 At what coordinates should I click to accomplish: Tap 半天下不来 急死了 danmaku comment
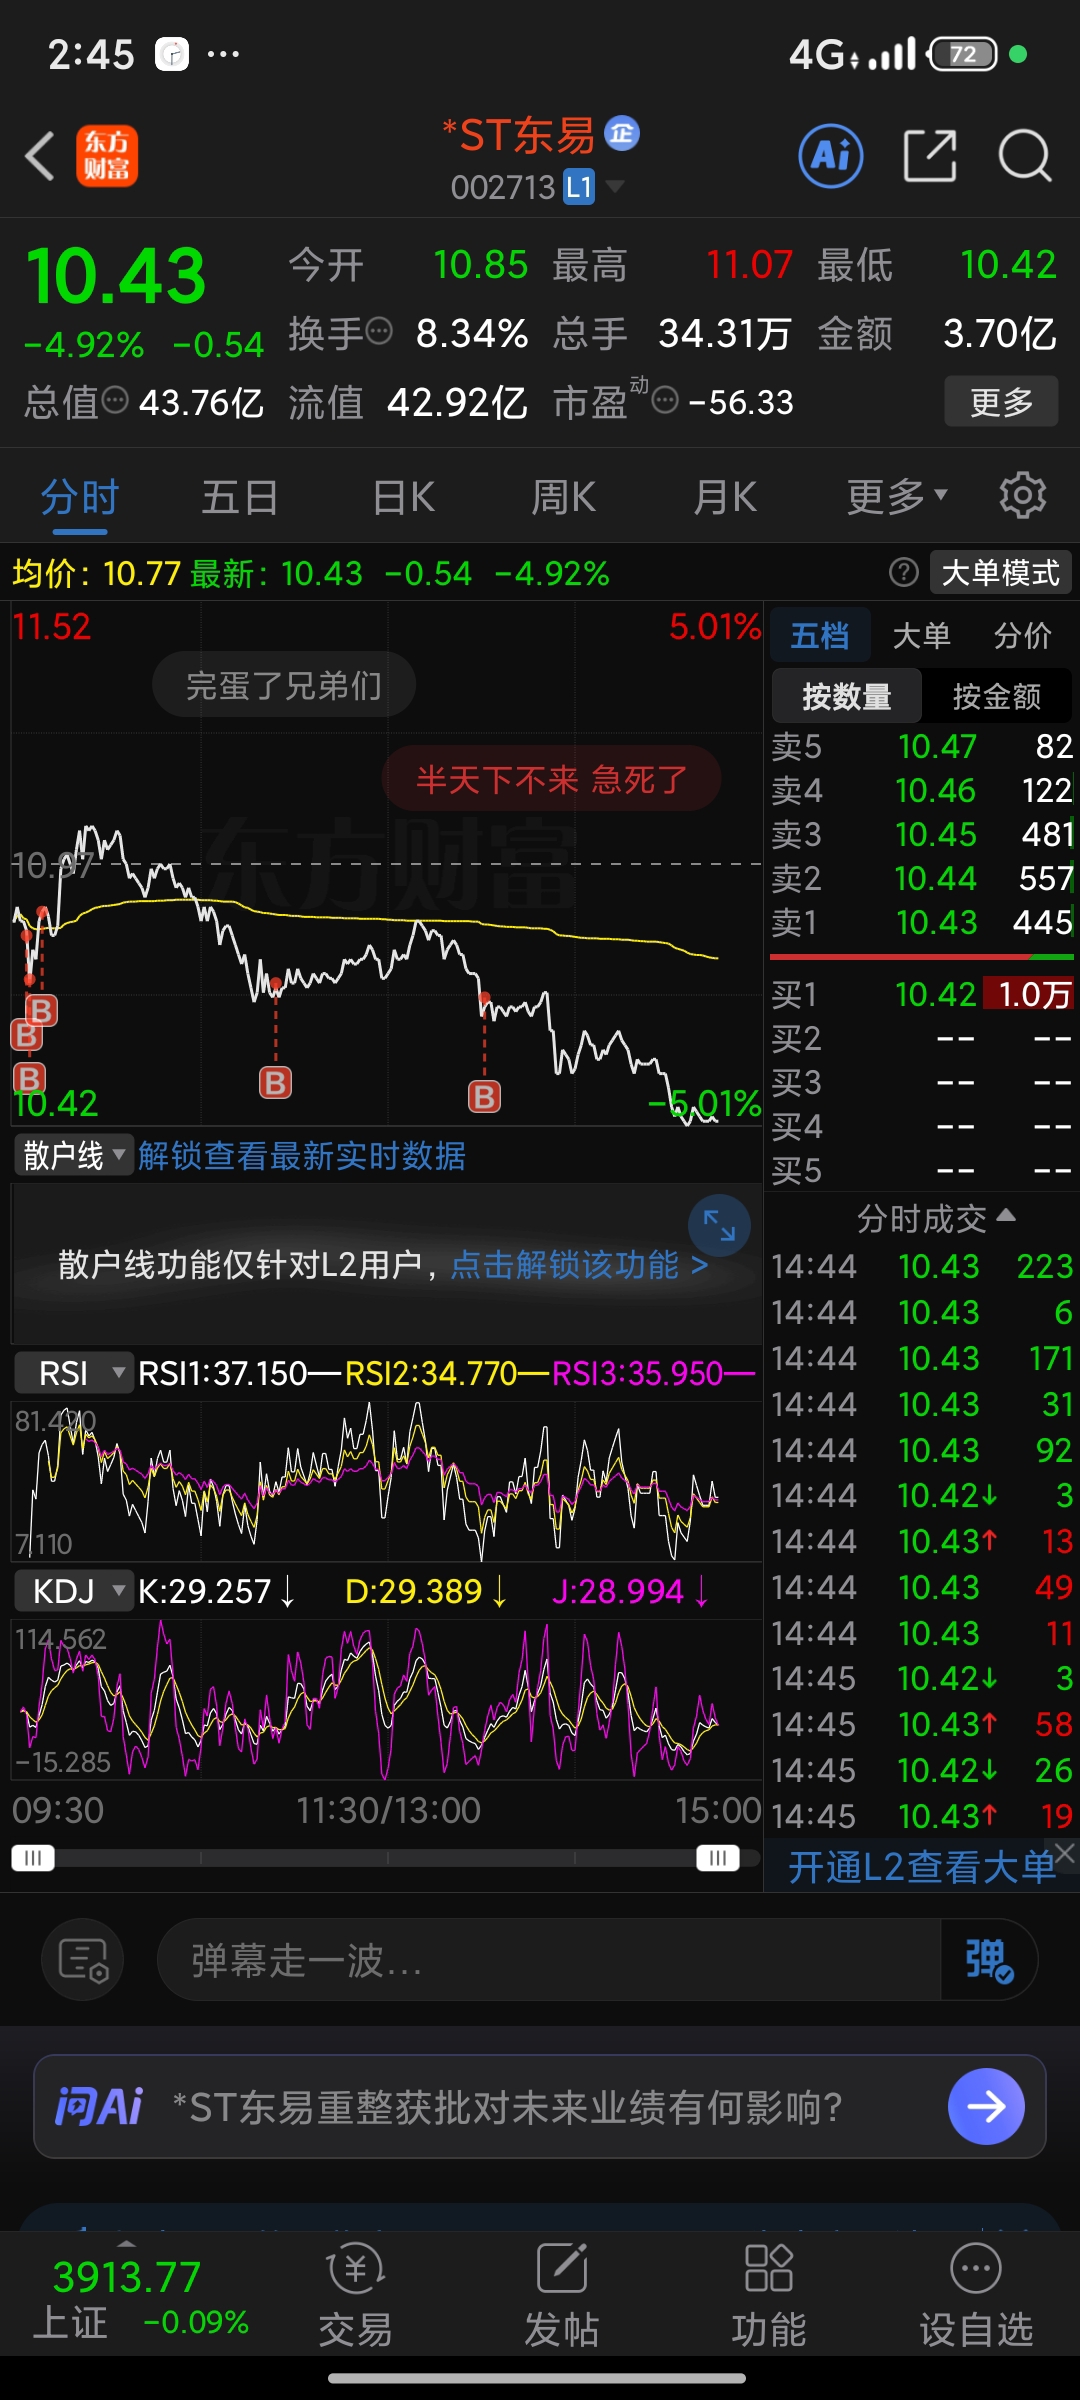pyautogui.click(x=552, y=778)
